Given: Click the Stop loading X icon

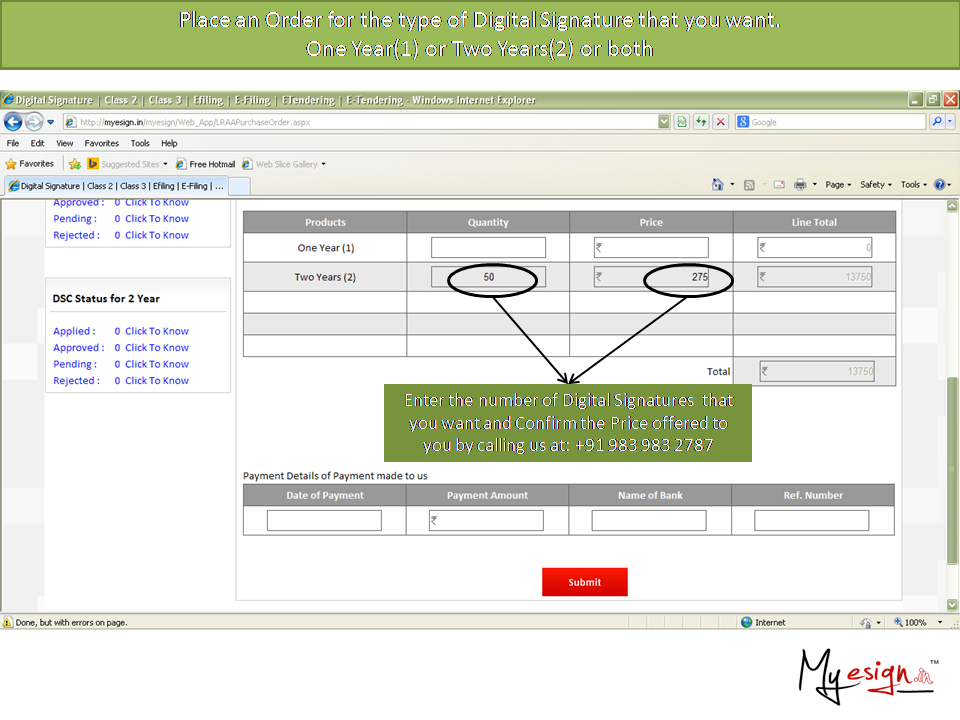Looking at the screenshot, I should tap(719, 122).
